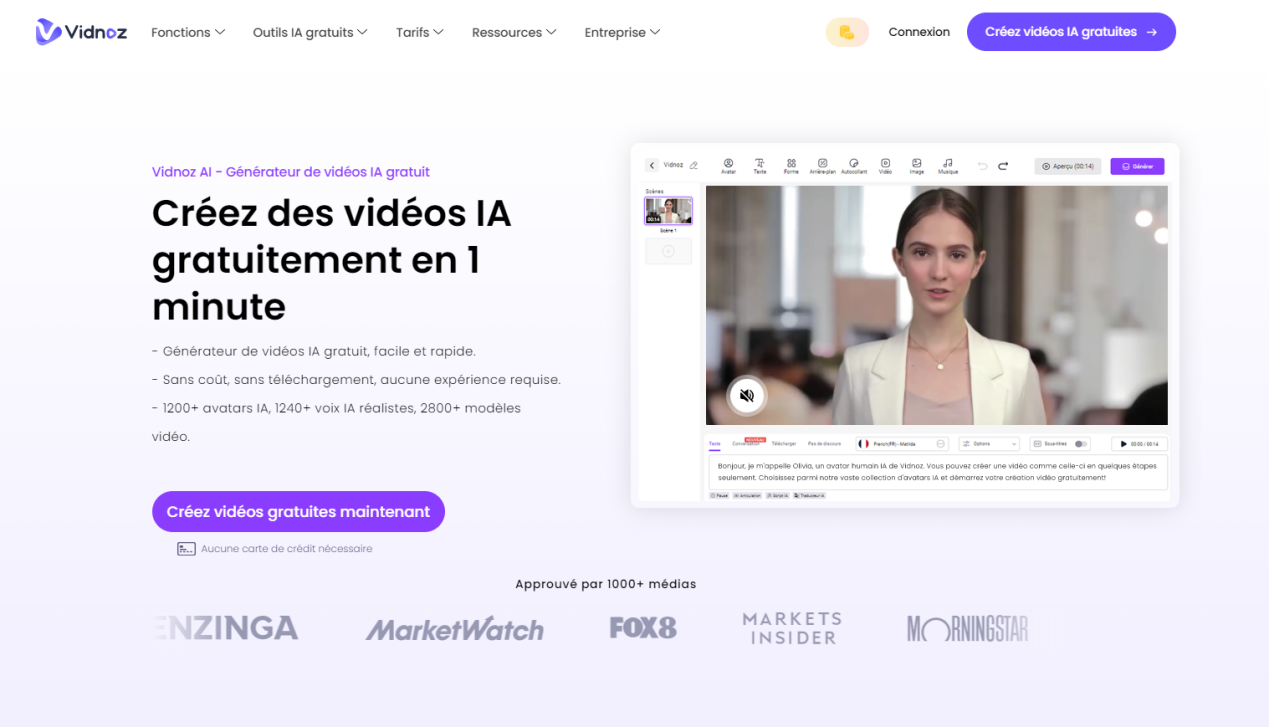1269x727 pixels.
Task: Click 'Créez vidéos gratuites maintenant' button
Action: pos(298,511)
